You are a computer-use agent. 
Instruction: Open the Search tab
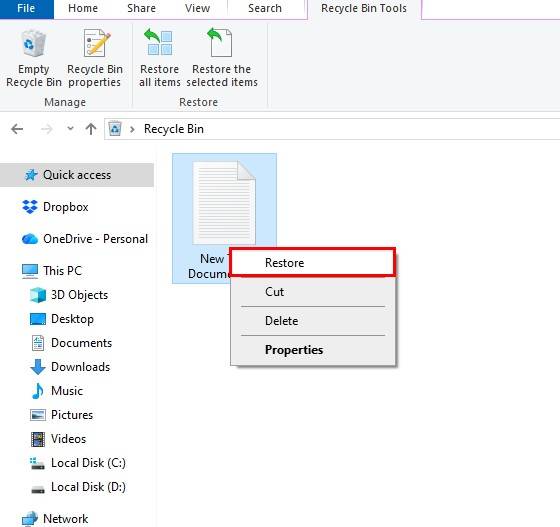(265, 9)
